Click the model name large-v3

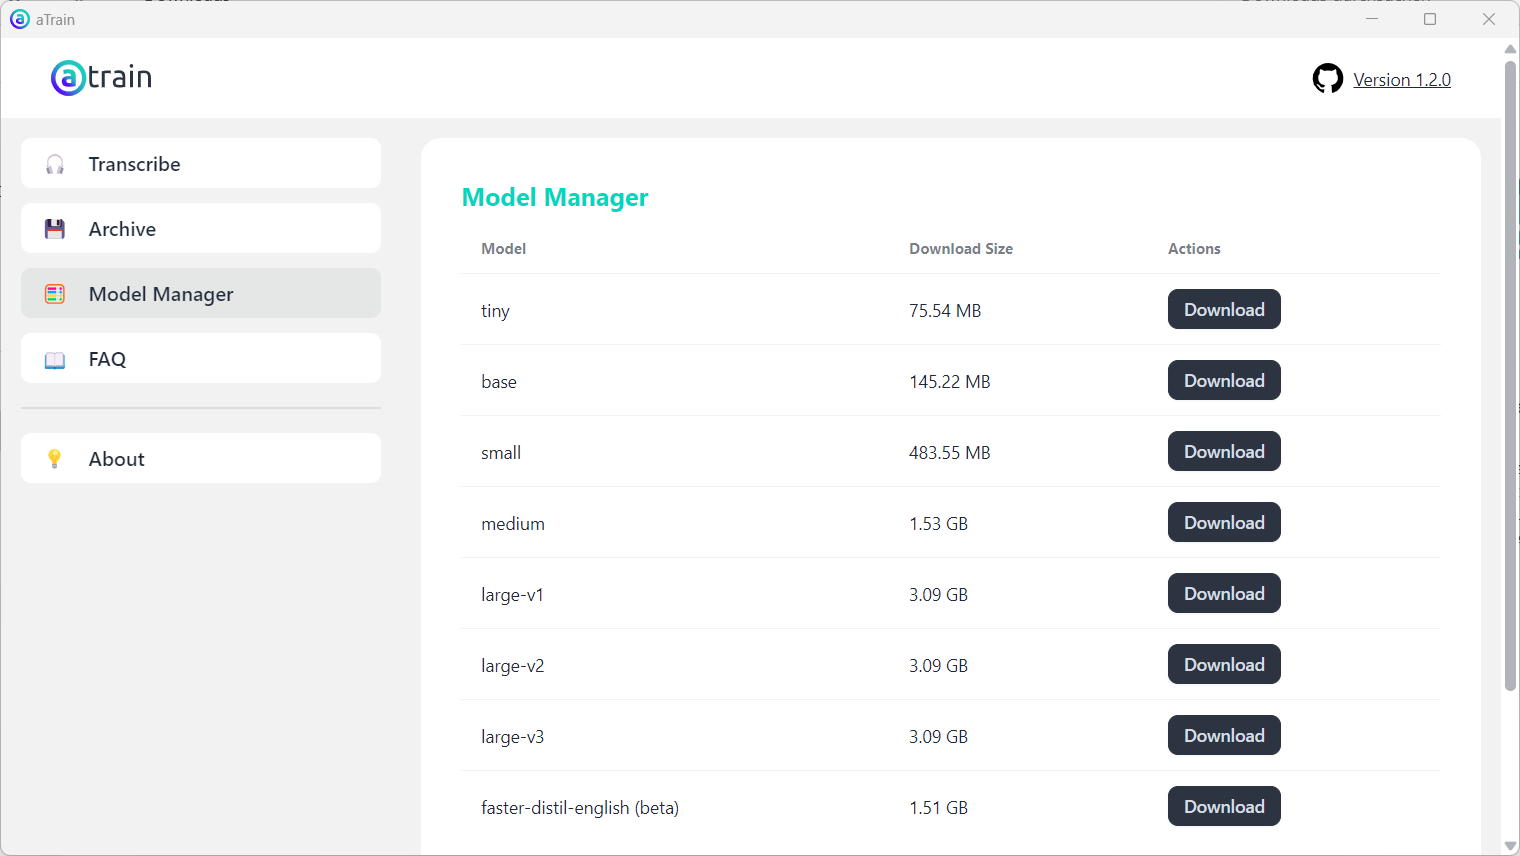[513, 737]
